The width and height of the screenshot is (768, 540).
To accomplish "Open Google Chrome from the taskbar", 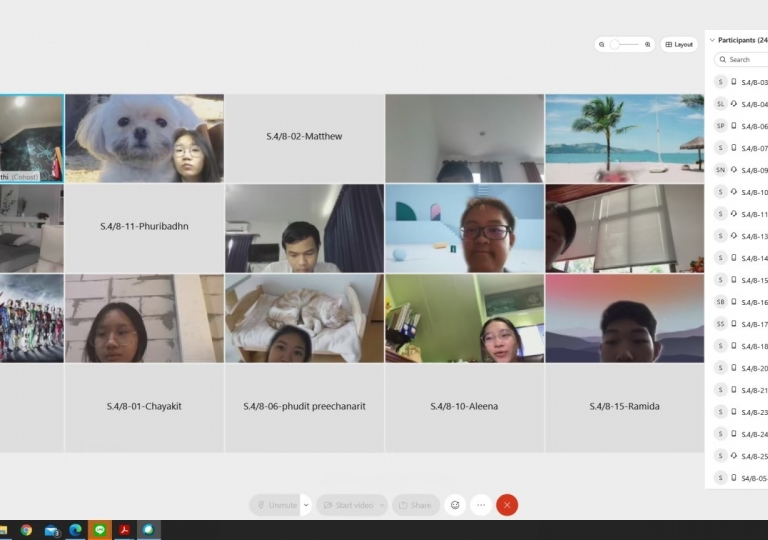I will pyautogui.click(x=26, y=530).
